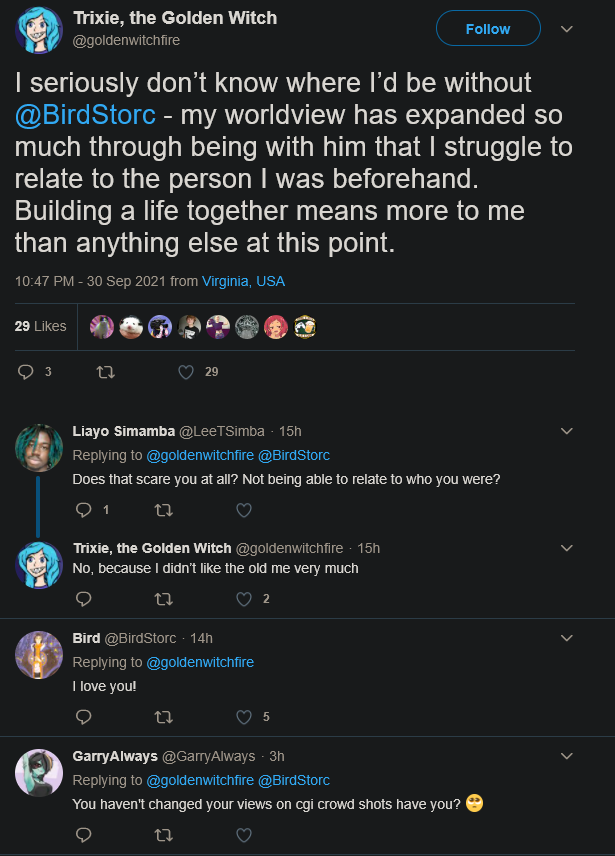View the 29 Likes list
Viewport: 615px width, 856px height.
coord(40,326)
